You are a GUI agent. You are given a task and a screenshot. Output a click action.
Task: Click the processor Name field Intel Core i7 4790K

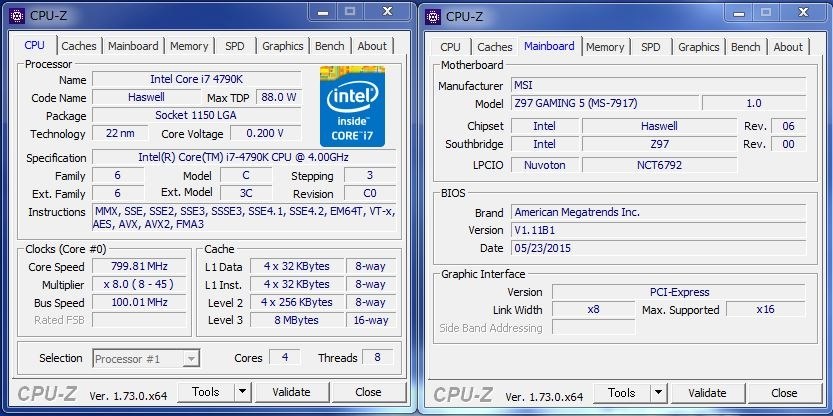coord(197,79)
